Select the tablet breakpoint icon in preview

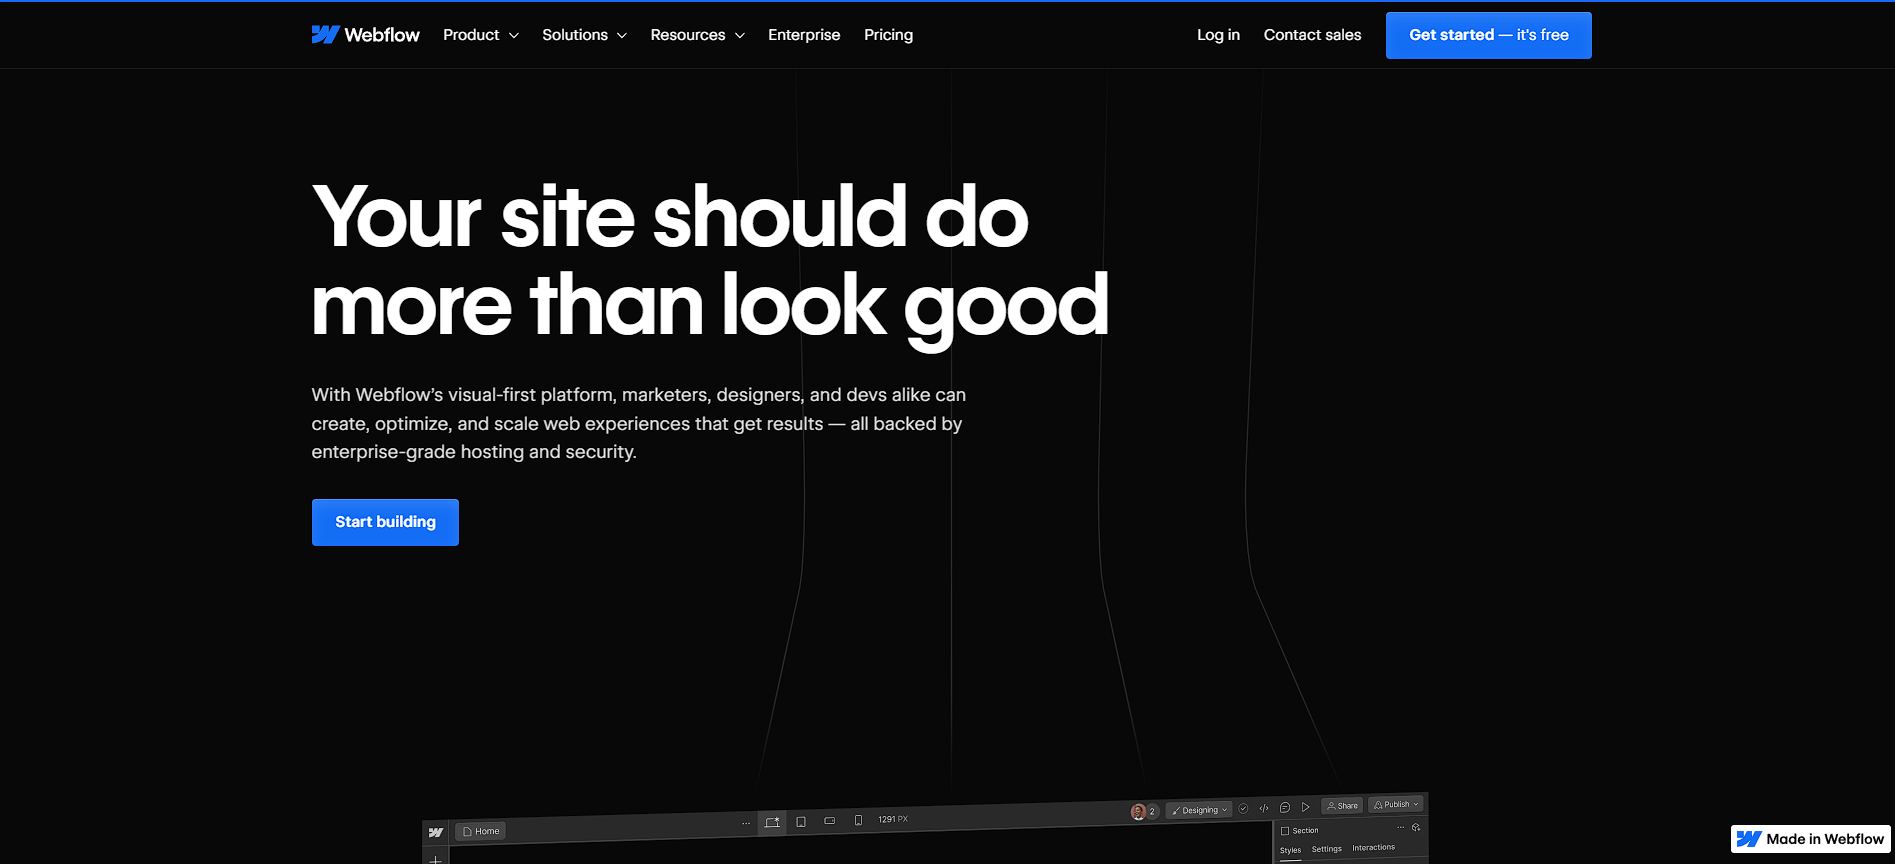[801, 822]
